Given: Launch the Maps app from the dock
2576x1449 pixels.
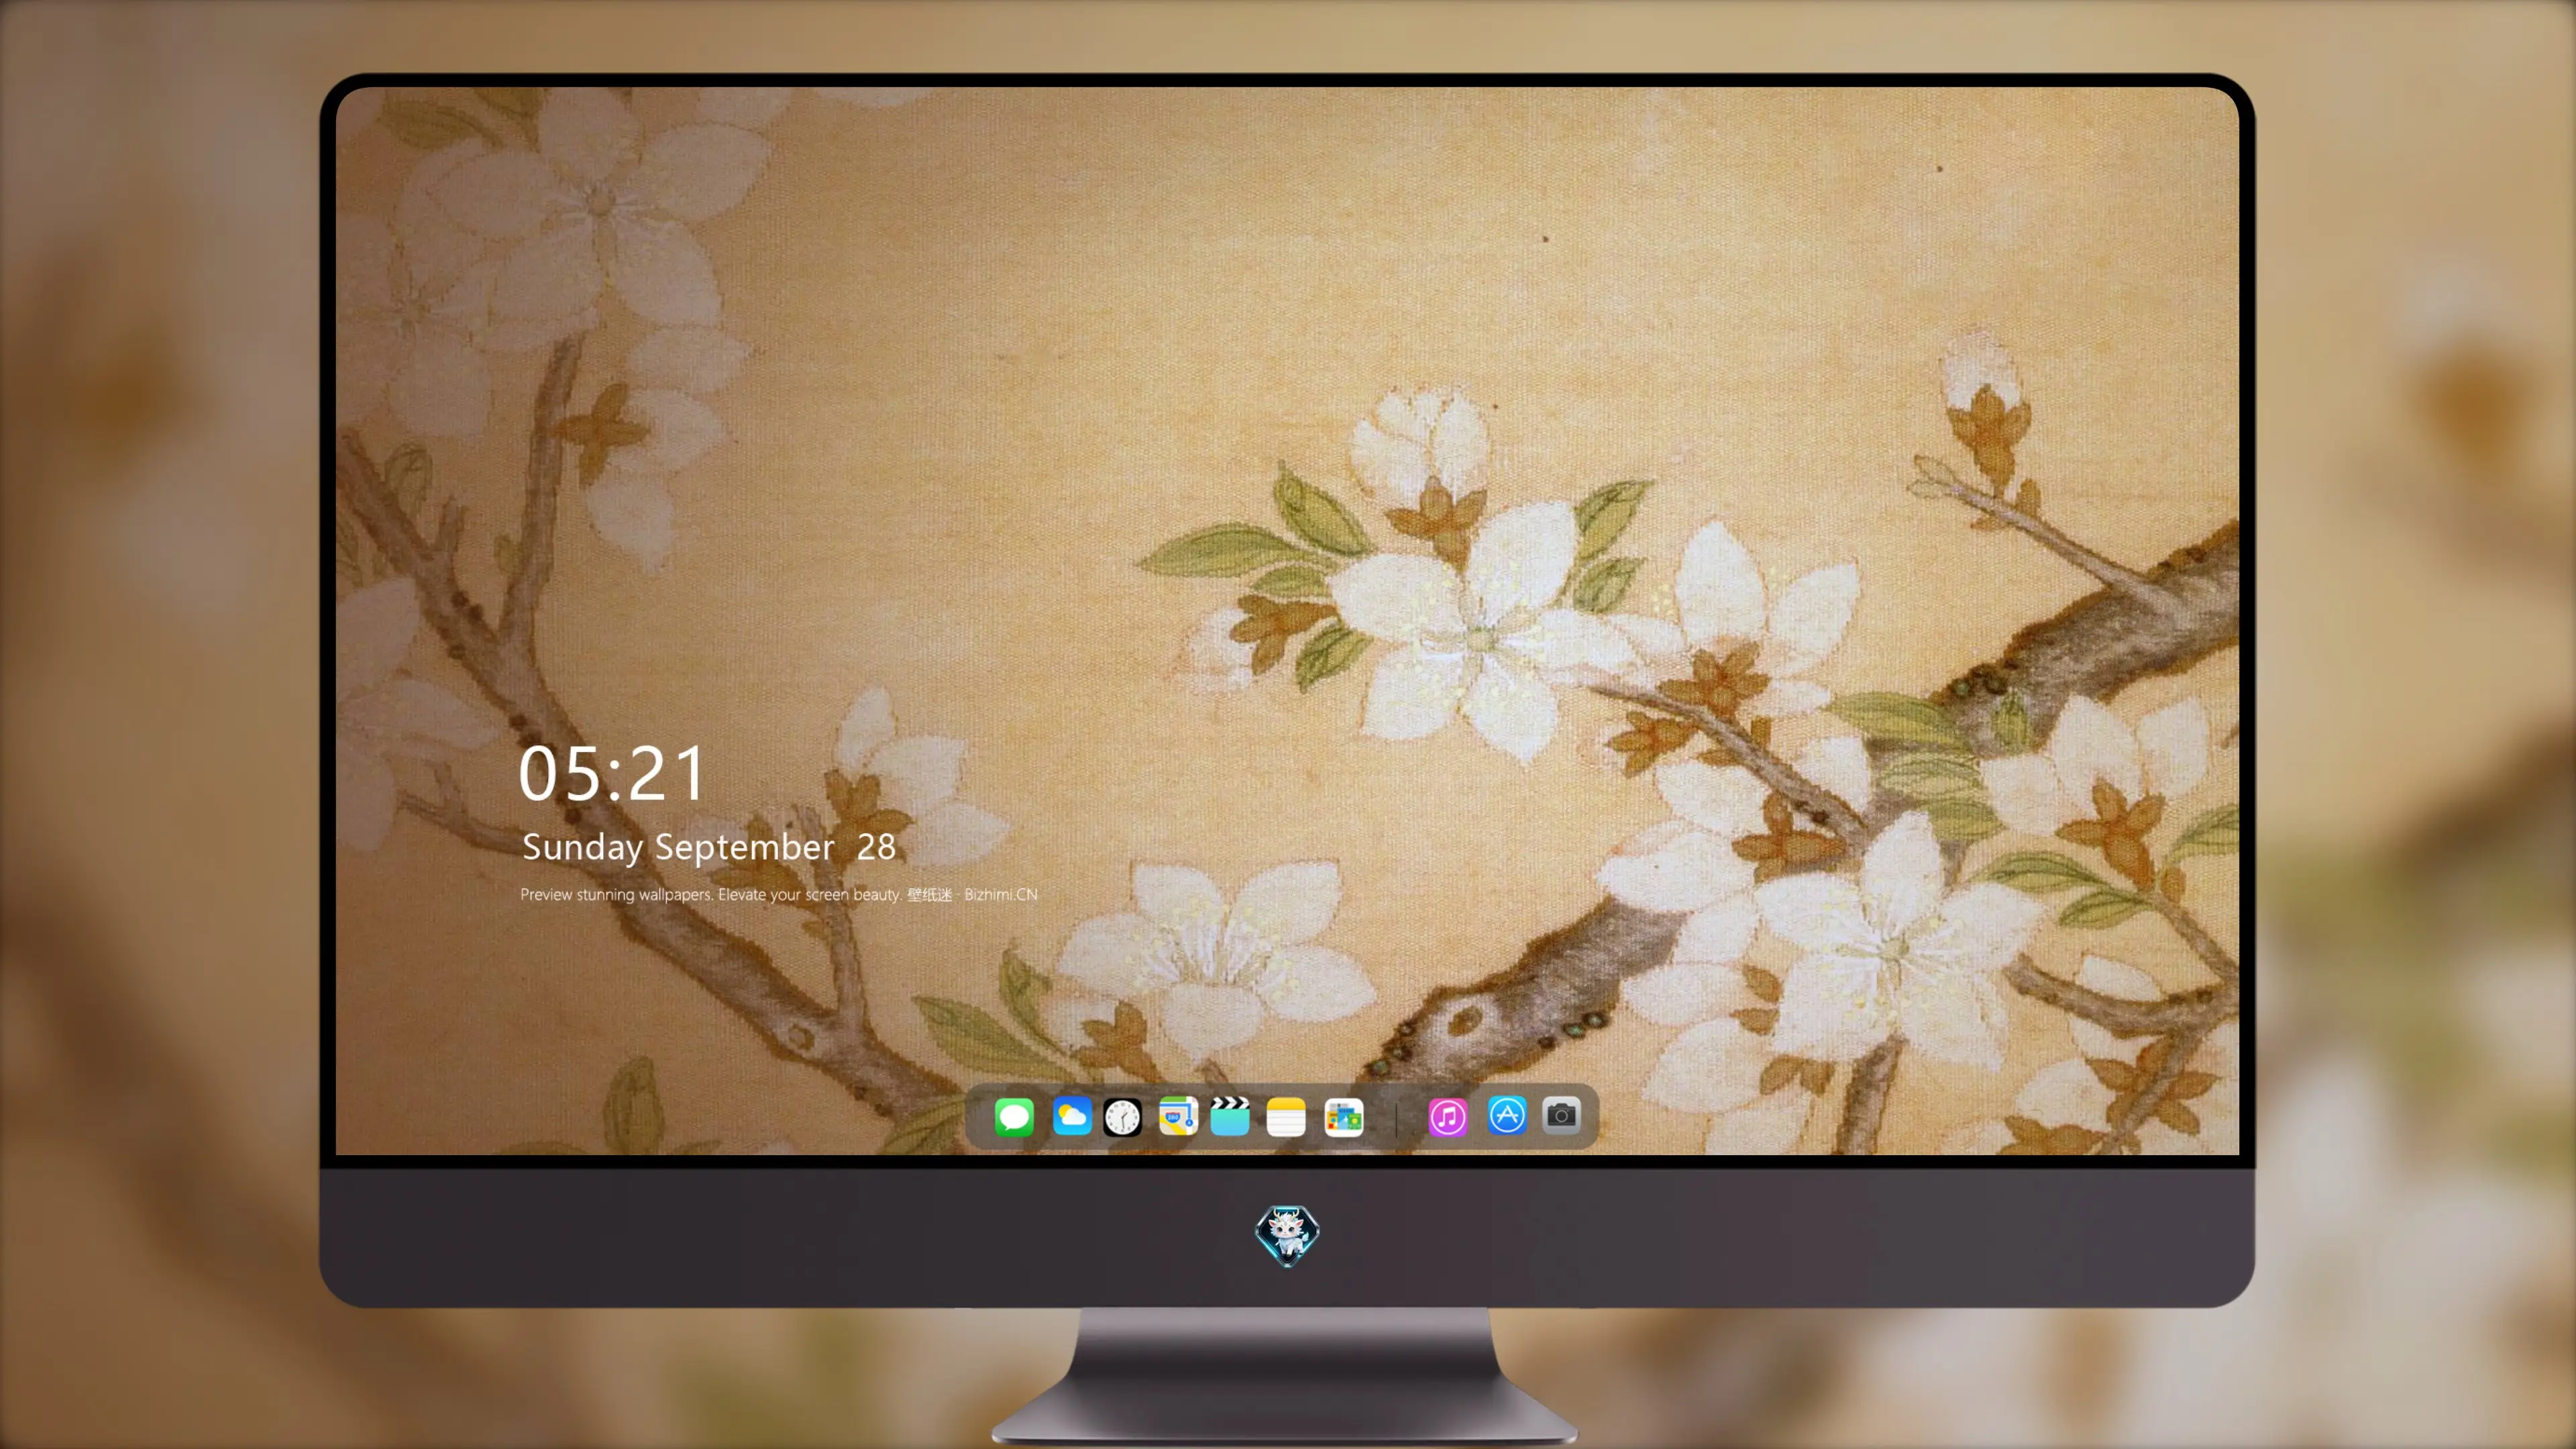Looking at the screenshot, I should coord(1178,1116).
